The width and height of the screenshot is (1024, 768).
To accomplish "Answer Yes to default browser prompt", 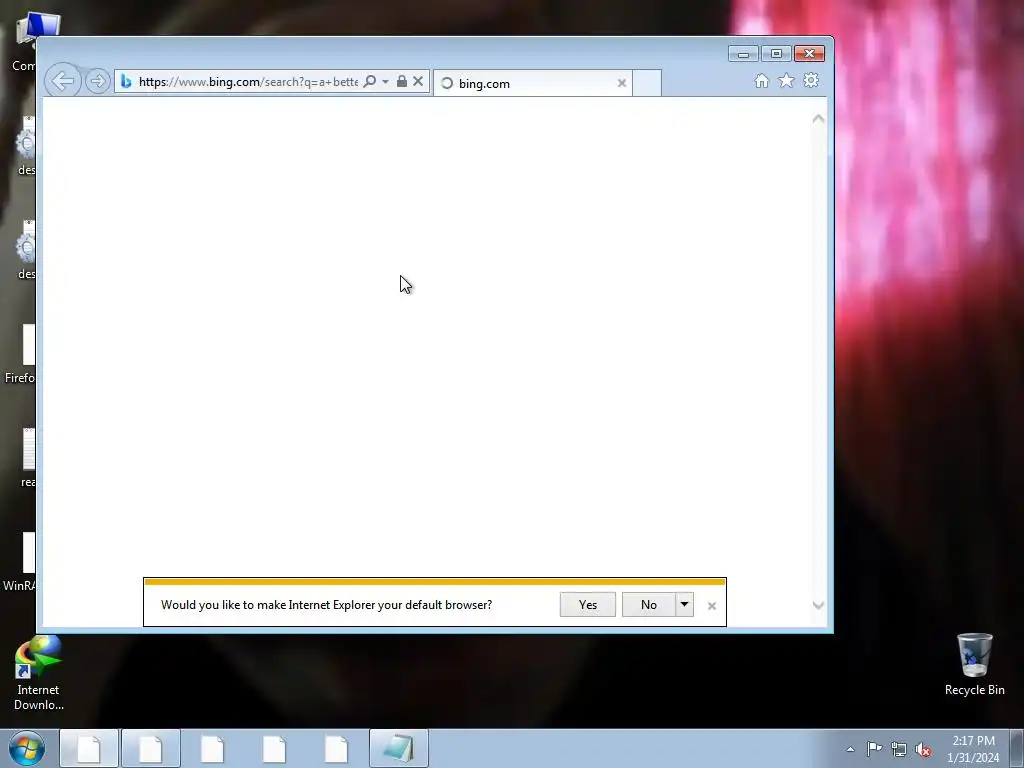I will (588, 605).
